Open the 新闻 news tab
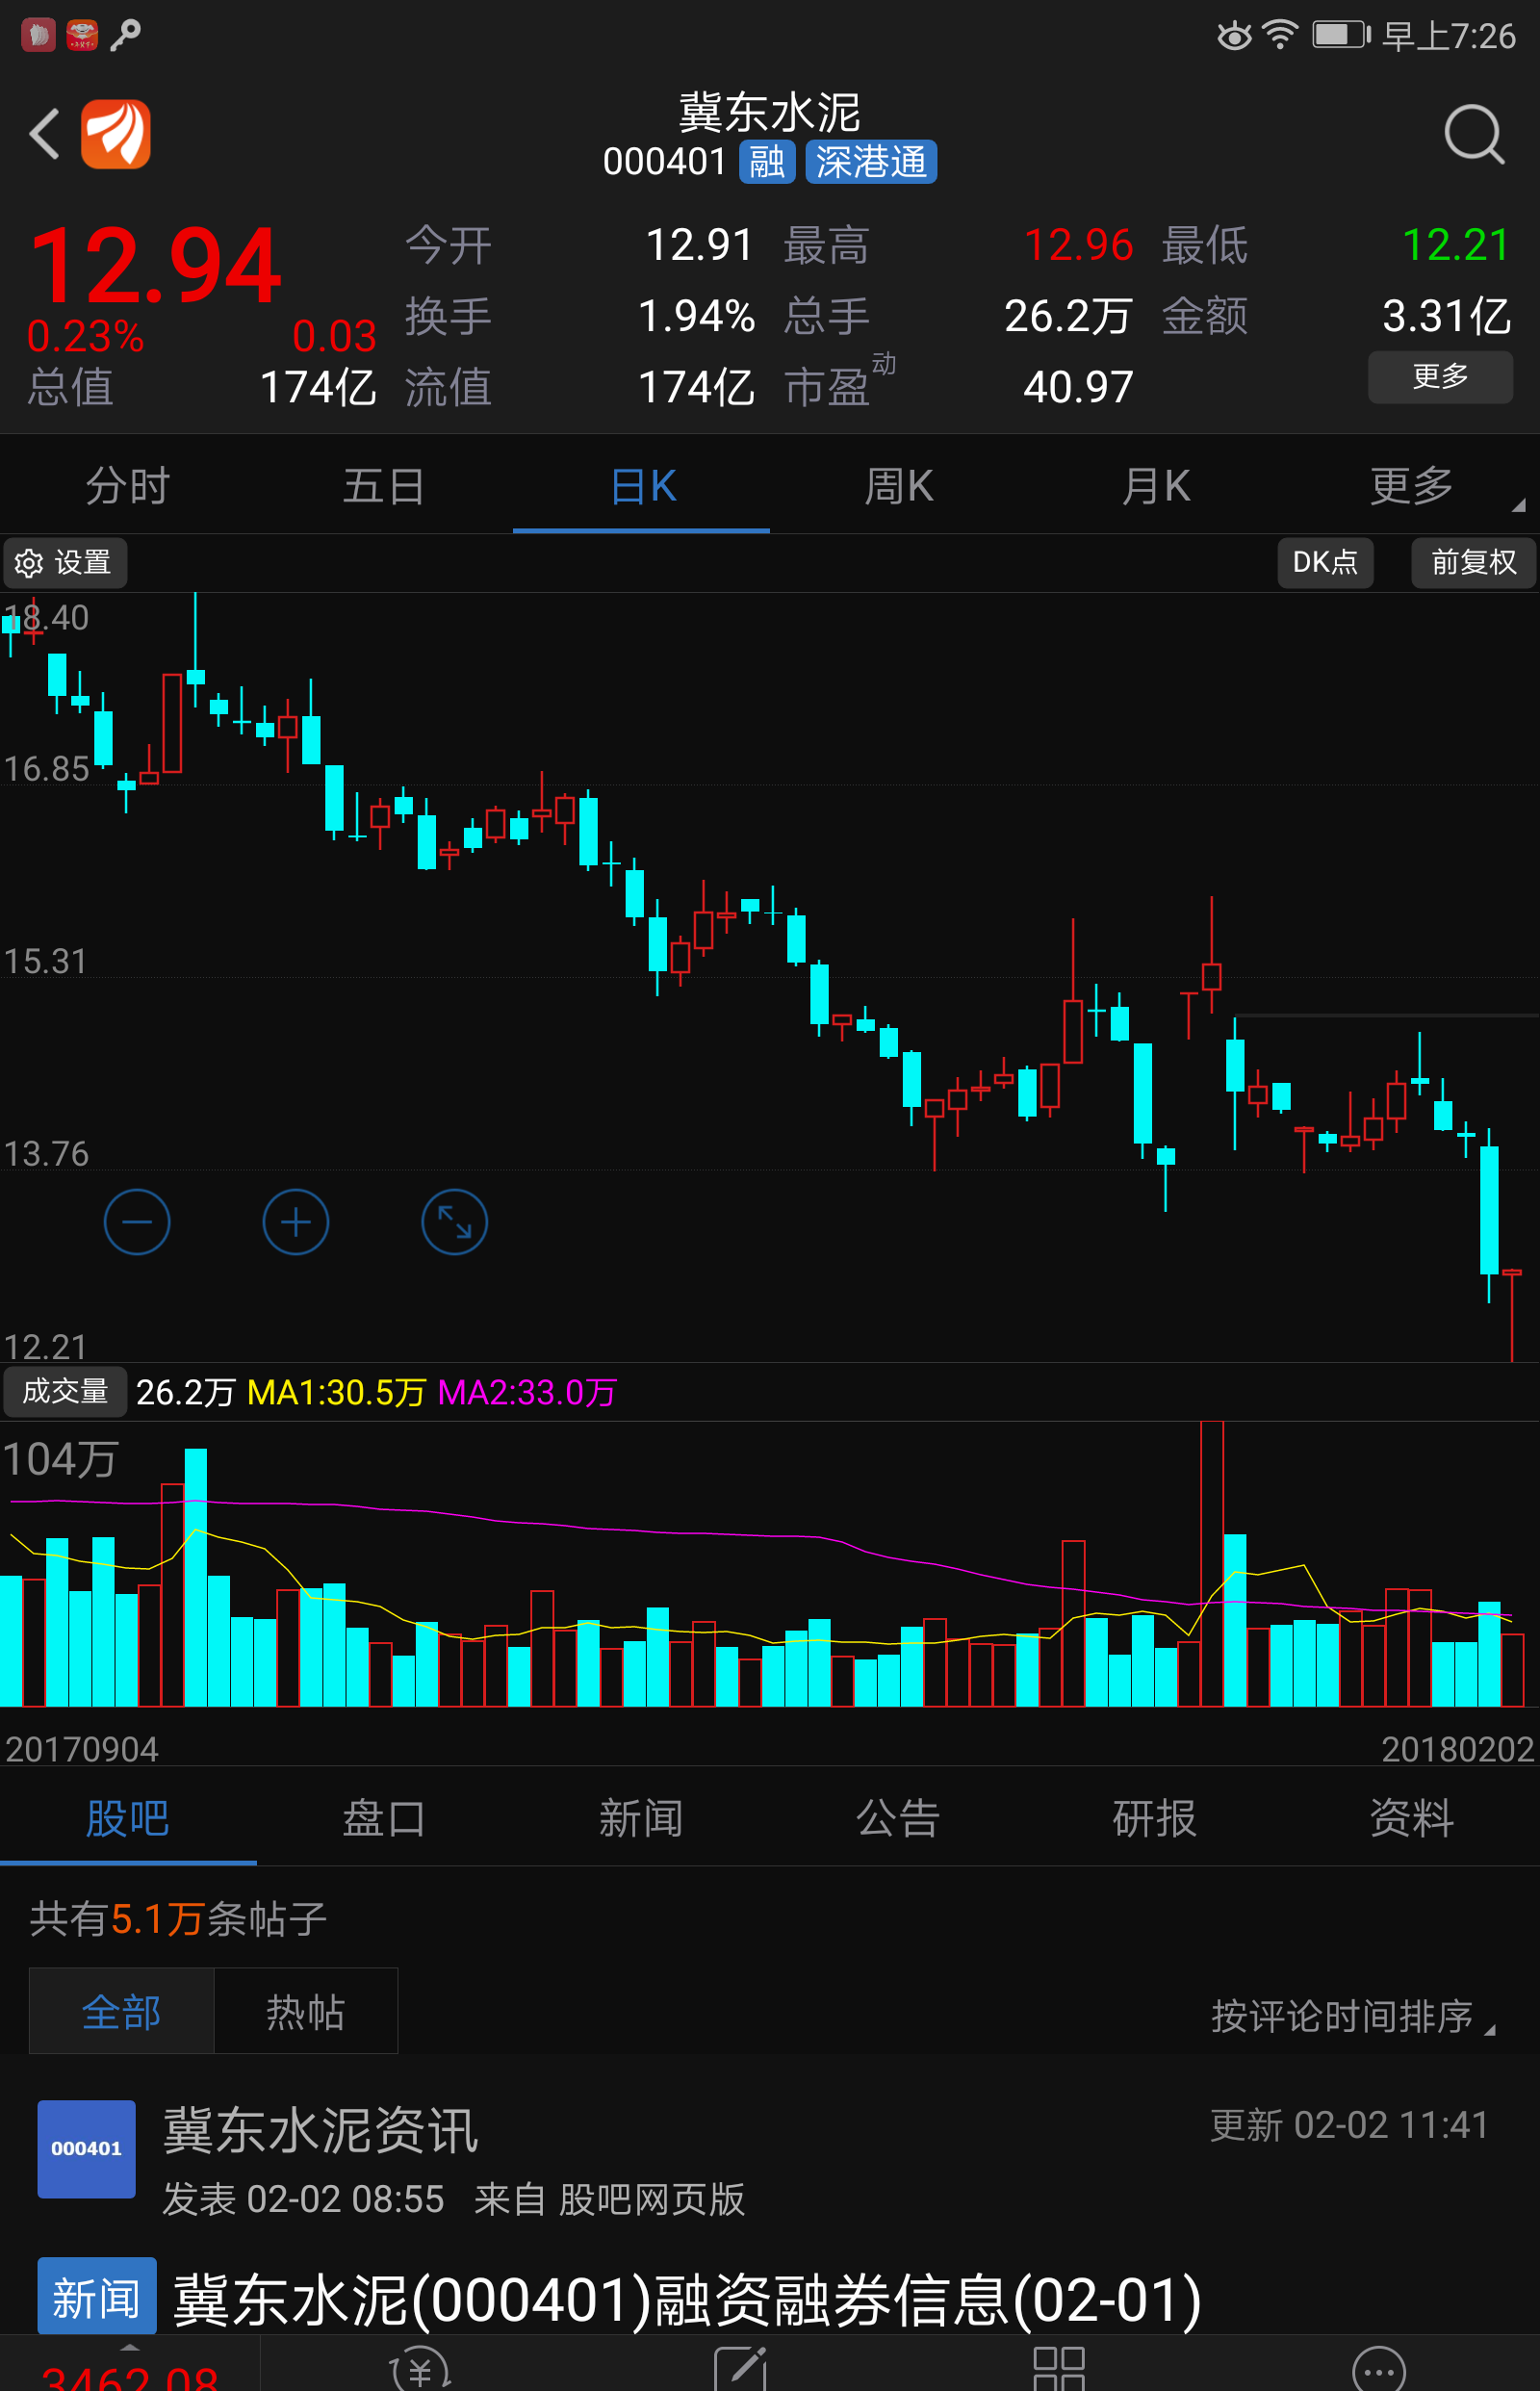The image size is (1540, 2391). pos(641,1818)
